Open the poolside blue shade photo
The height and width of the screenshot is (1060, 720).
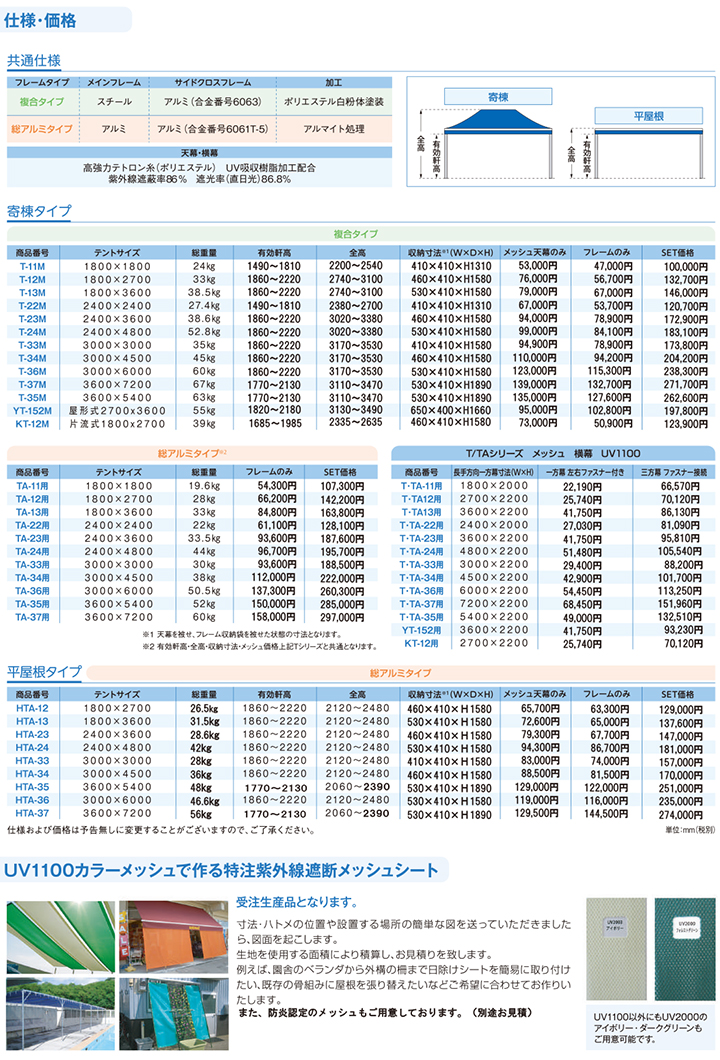60,1013
